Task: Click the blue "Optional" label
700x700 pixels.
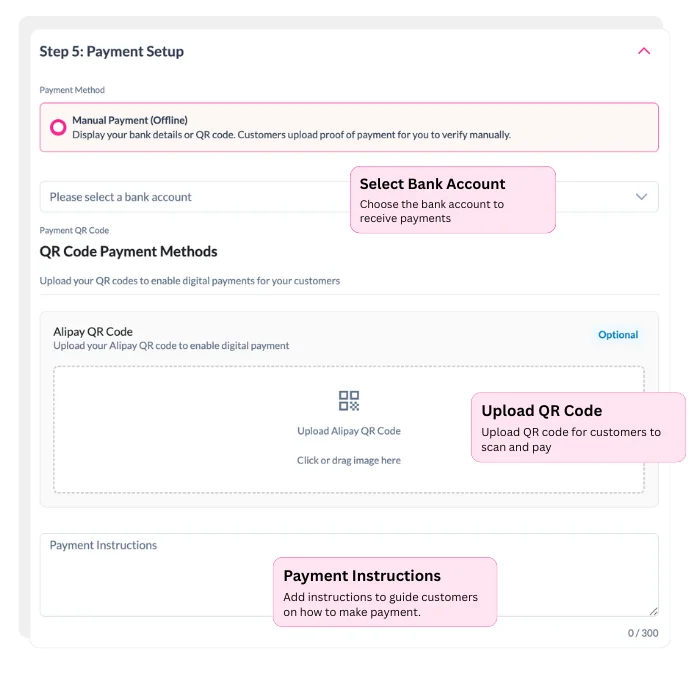Action: tap(618, 335)
